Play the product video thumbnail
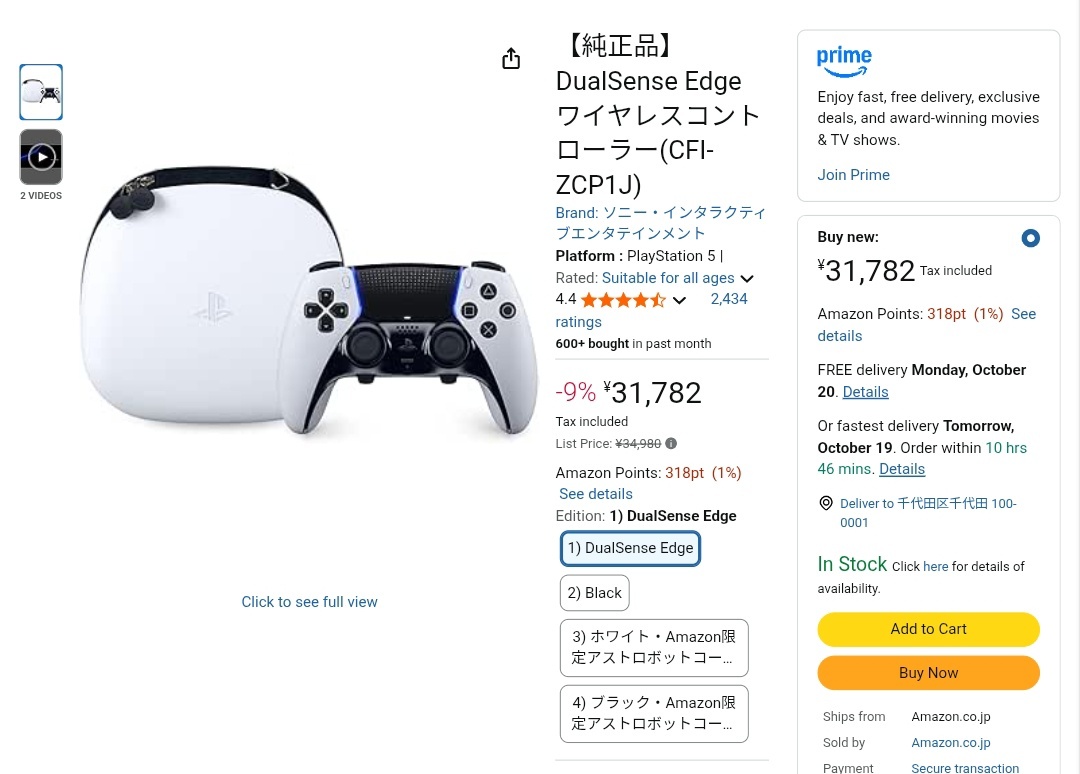 (41, 157)
